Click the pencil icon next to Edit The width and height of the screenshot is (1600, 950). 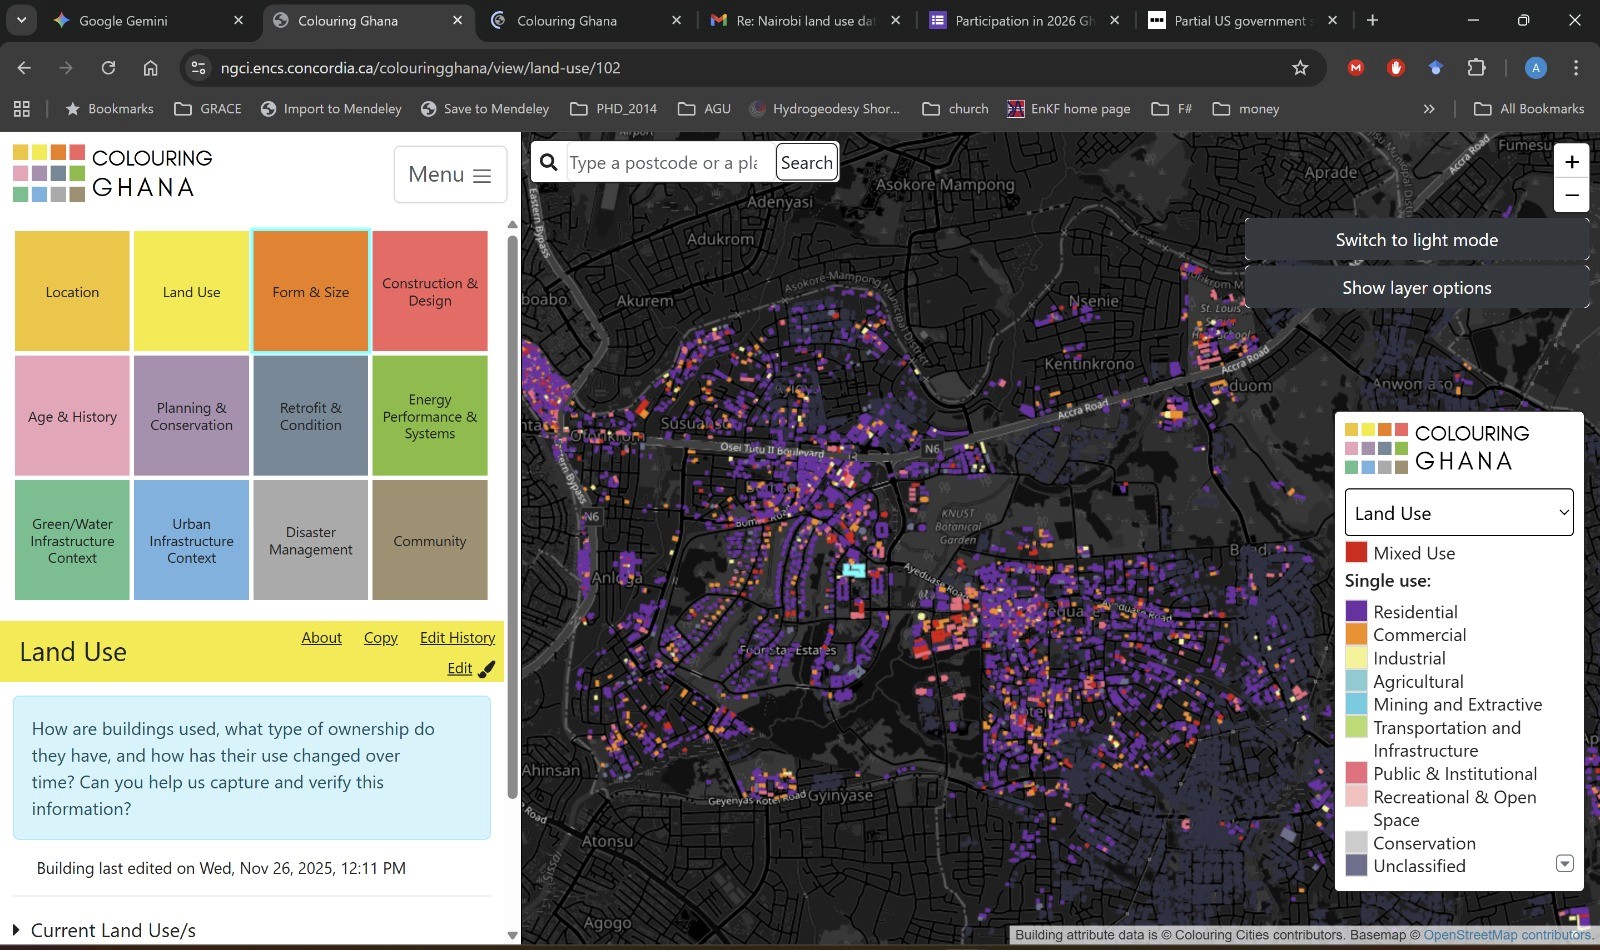485,667
